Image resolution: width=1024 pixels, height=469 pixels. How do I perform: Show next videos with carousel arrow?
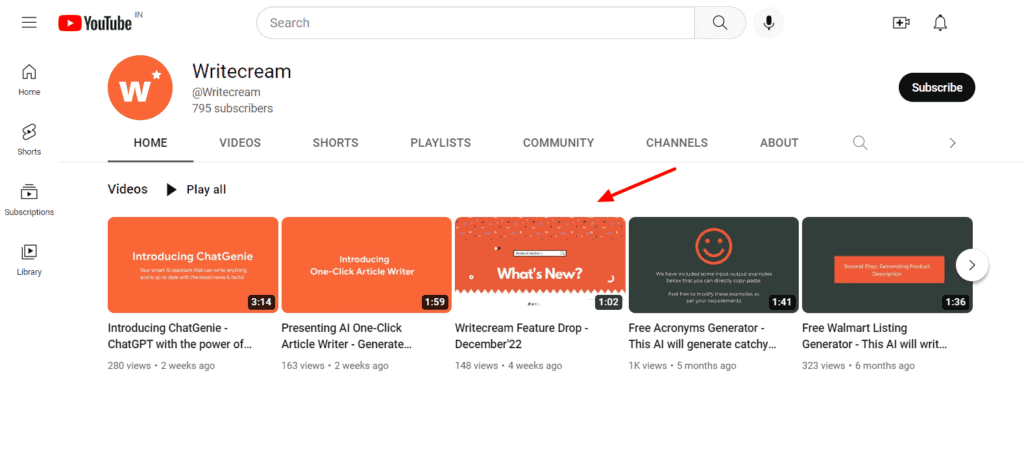tap(972, 265)
